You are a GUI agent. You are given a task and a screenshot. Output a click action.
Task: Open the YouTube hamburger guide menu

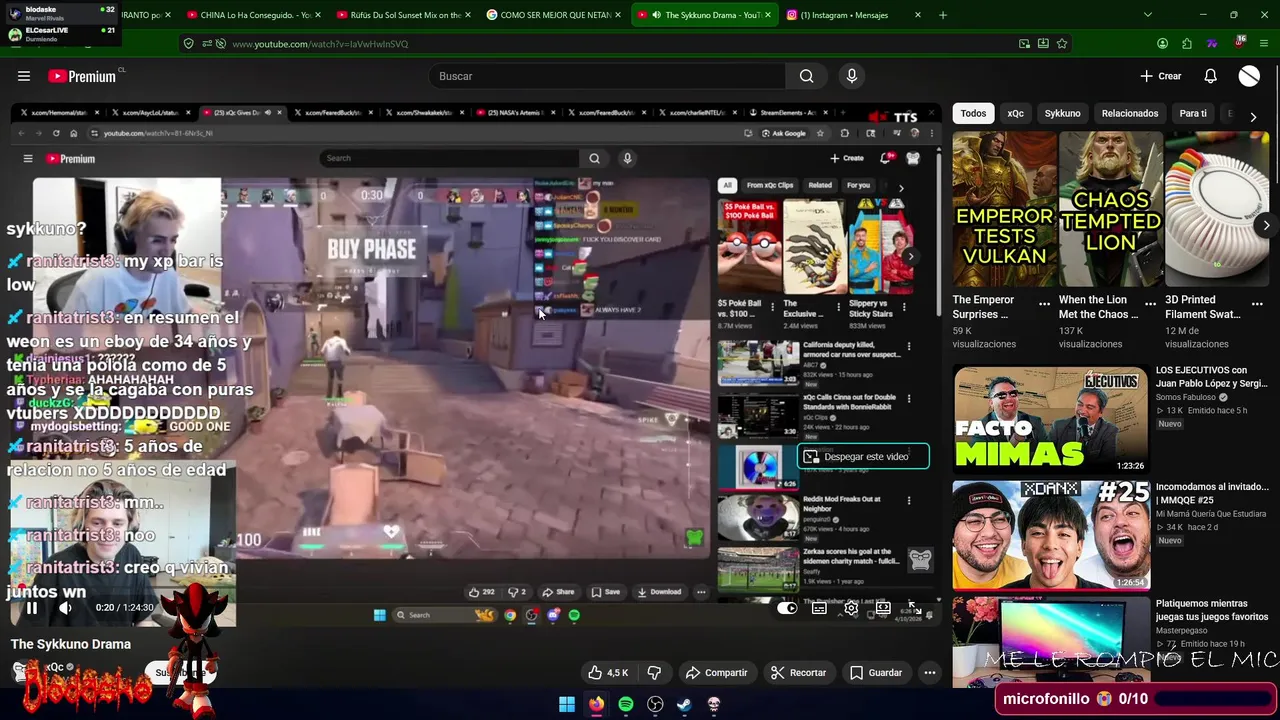24,76
